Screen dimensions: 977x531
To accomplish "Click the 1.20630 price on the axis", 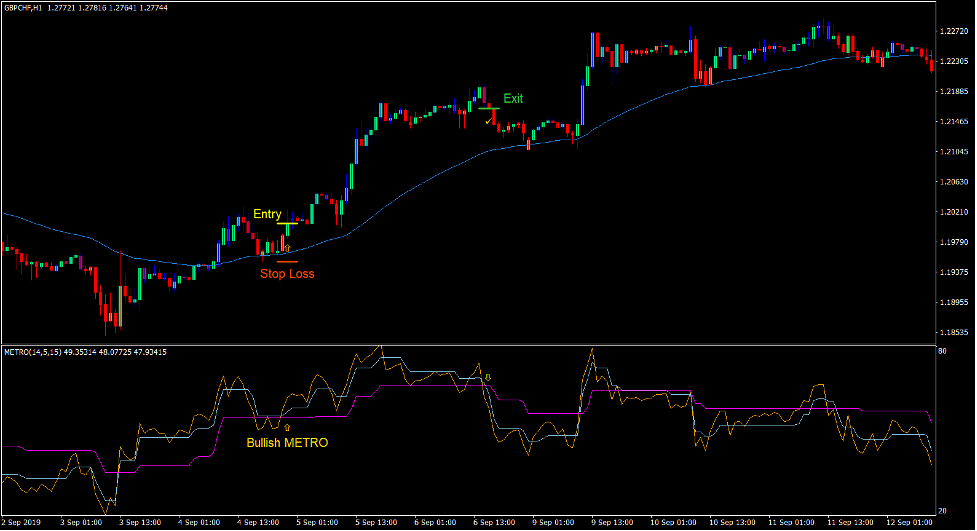I will 953,182.
